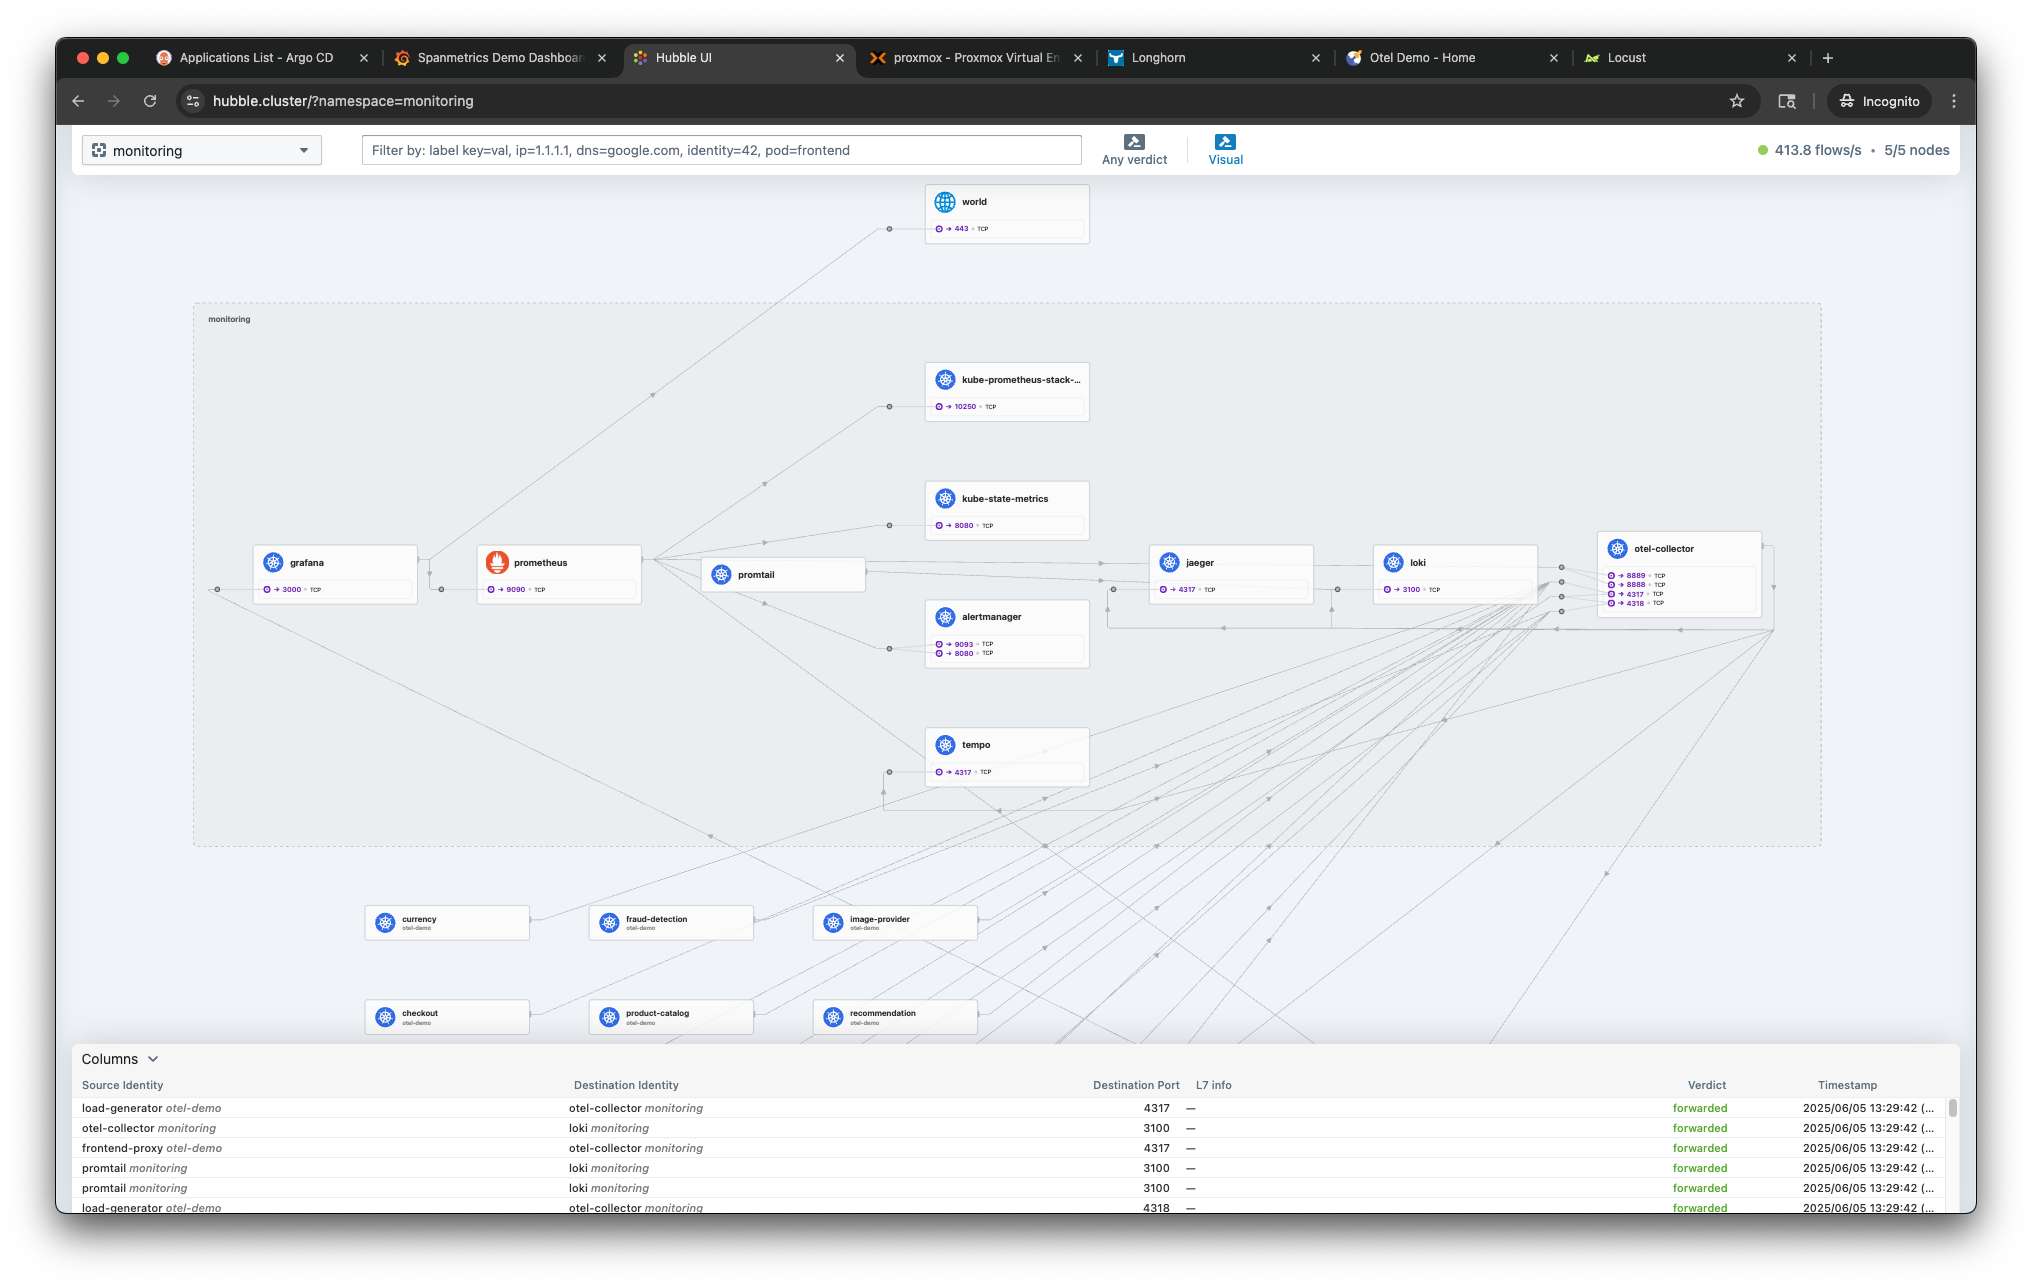Click the Verdict column header
This screenshot has height=1287, width=2032.
pyautogui.click(x=1707, y=1085)
